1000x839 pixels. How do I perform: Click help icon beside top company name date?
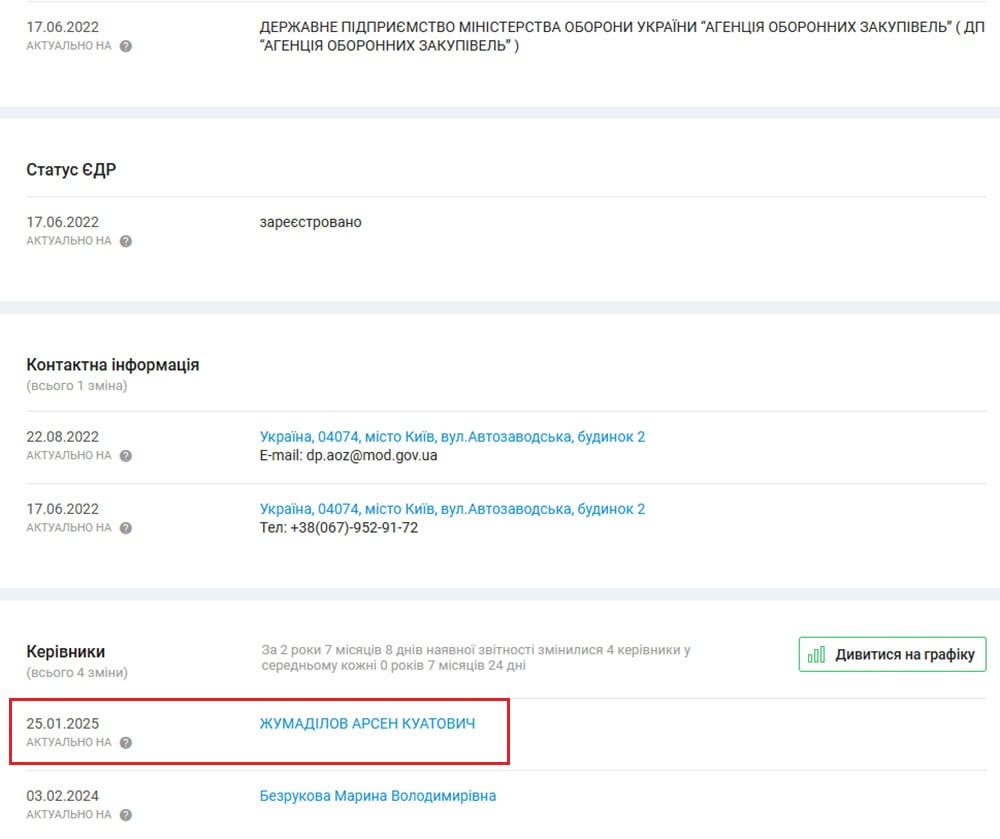tap(126, 46)
